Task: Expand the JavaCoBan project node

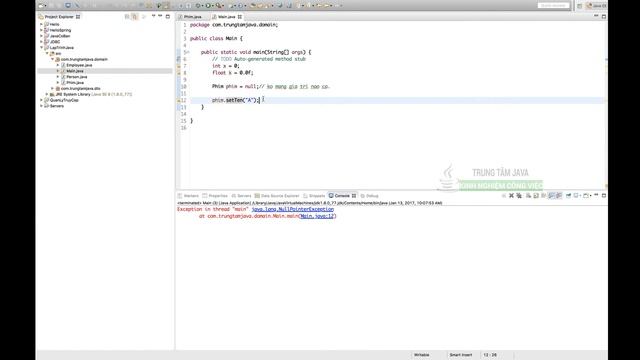Action: point(41,36)
